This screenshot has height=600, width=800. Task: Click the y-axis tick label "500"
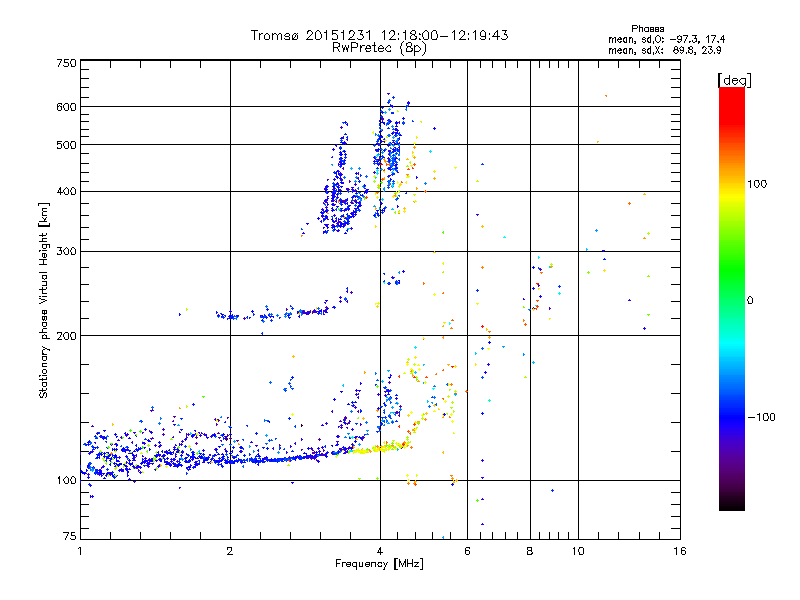[x=67, y=145]
